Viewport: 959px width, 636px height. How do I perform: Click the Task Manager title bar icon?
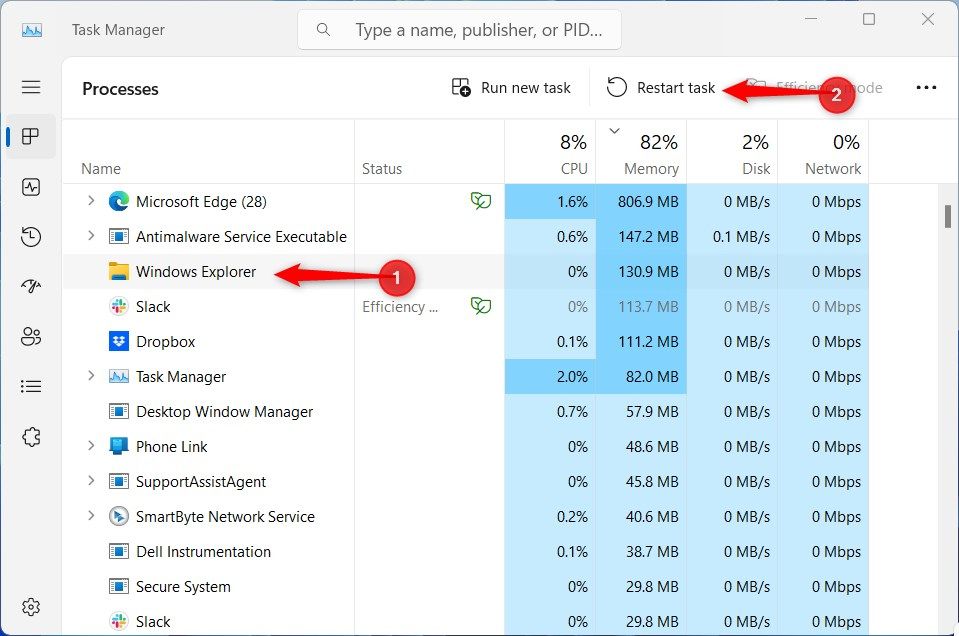click(x=32, y=30)
